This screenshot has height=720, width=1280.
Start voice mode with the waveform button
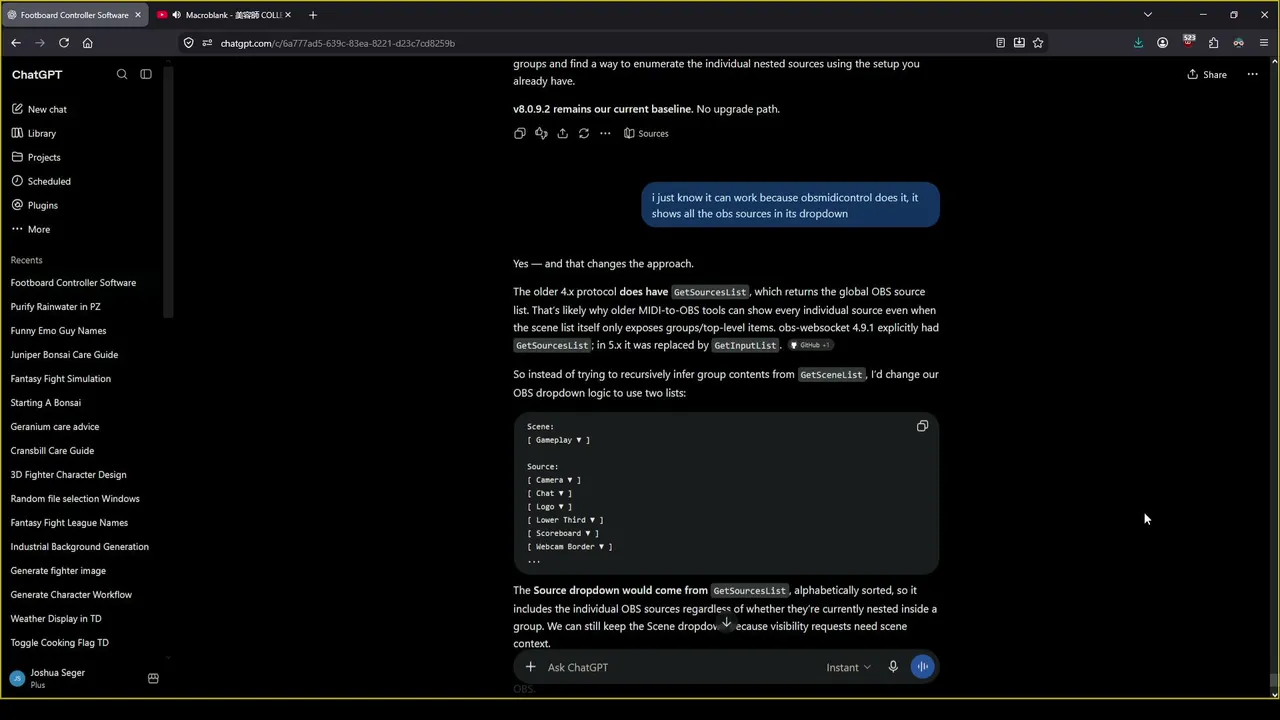point(922,667)
